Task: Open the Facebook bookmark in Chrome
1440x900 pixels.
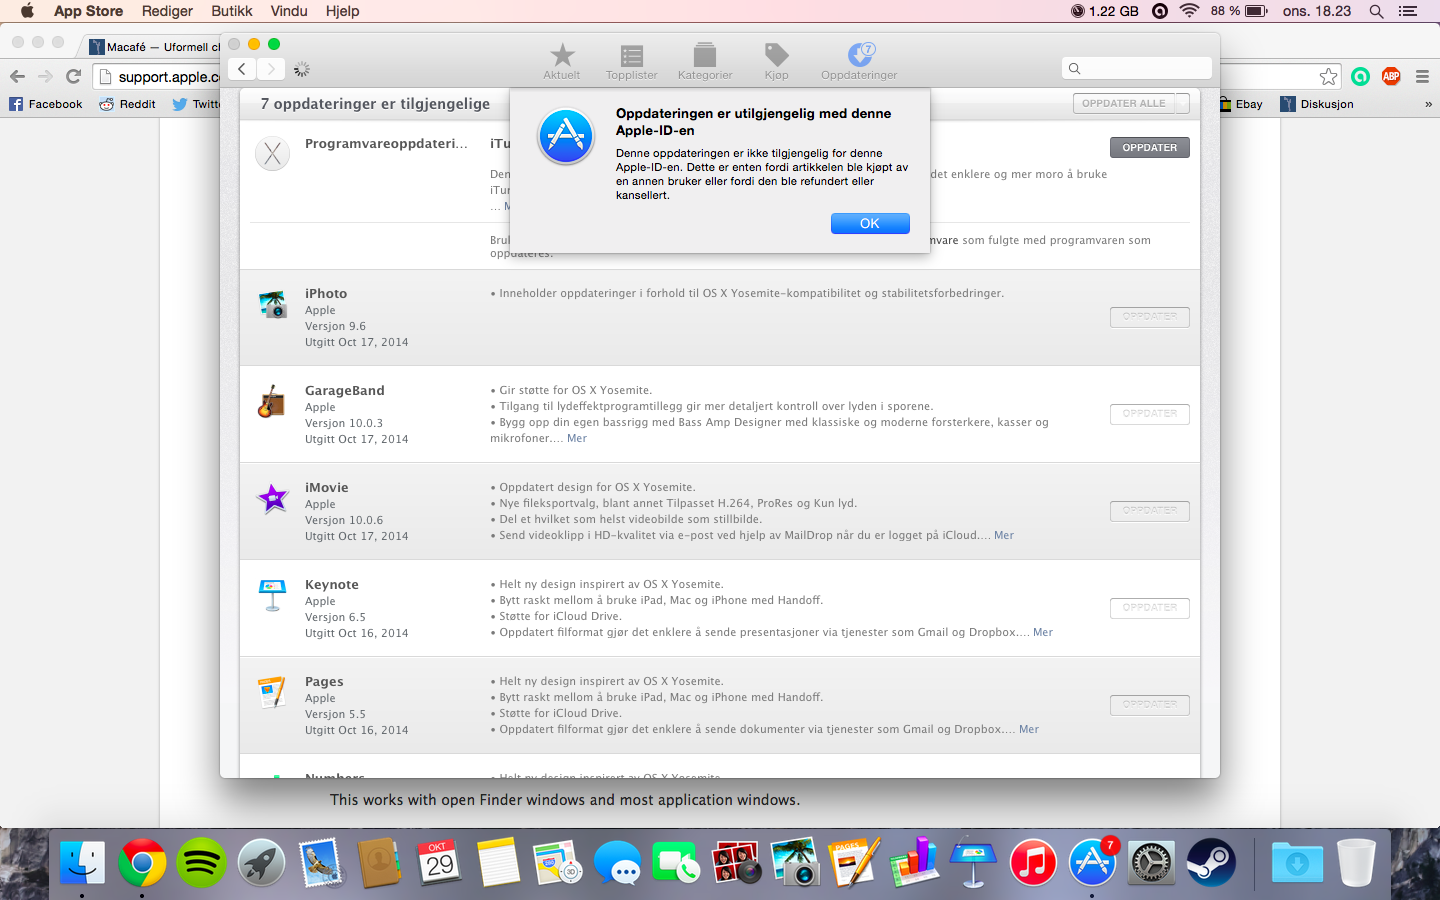Action: coord(46,104)
